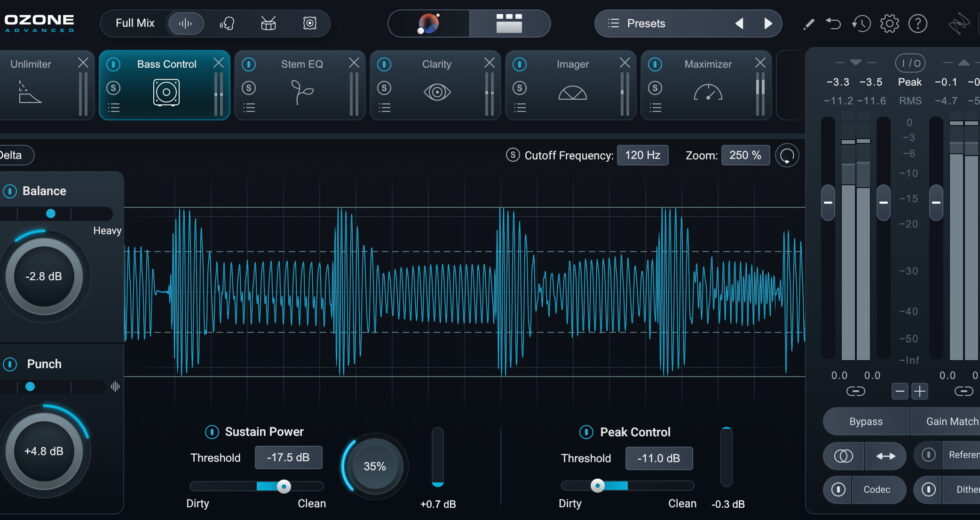980x520 pixels.
Task: Open Imager module presets list
Action: pos(520,108)
